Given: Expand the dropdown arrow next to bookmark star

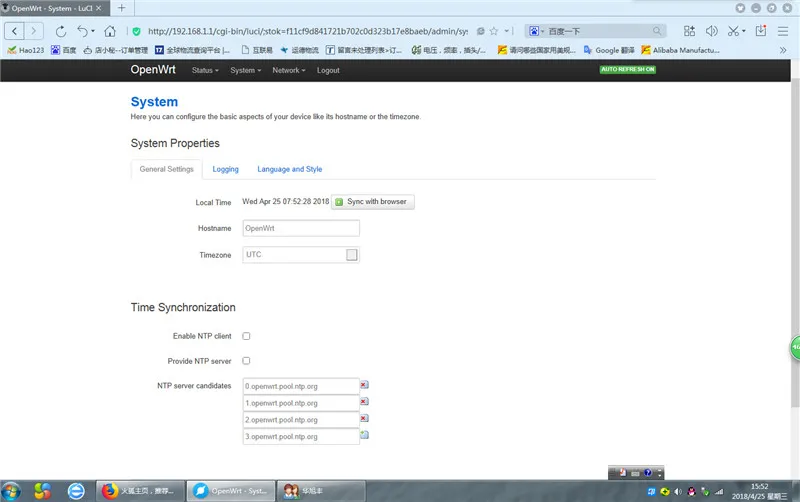Looking at the screenshot, I should click(x=507, y=31).
